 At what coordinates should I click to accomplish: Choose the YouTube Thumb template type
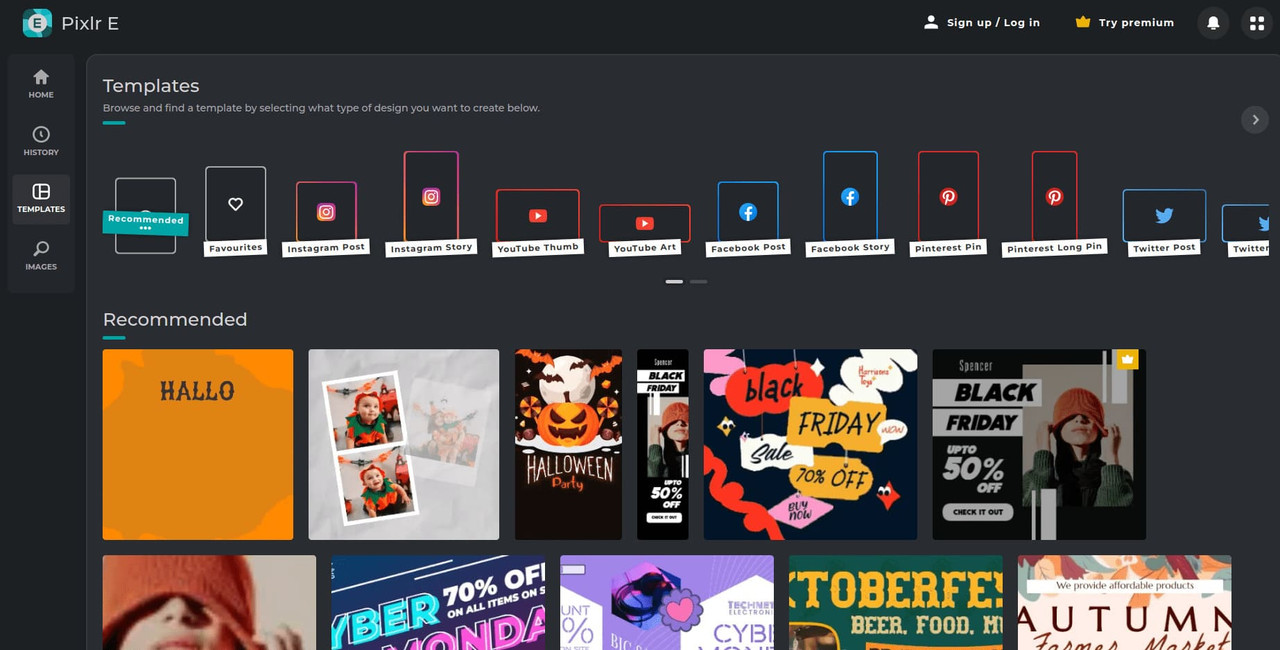click(x=538, y=222)
